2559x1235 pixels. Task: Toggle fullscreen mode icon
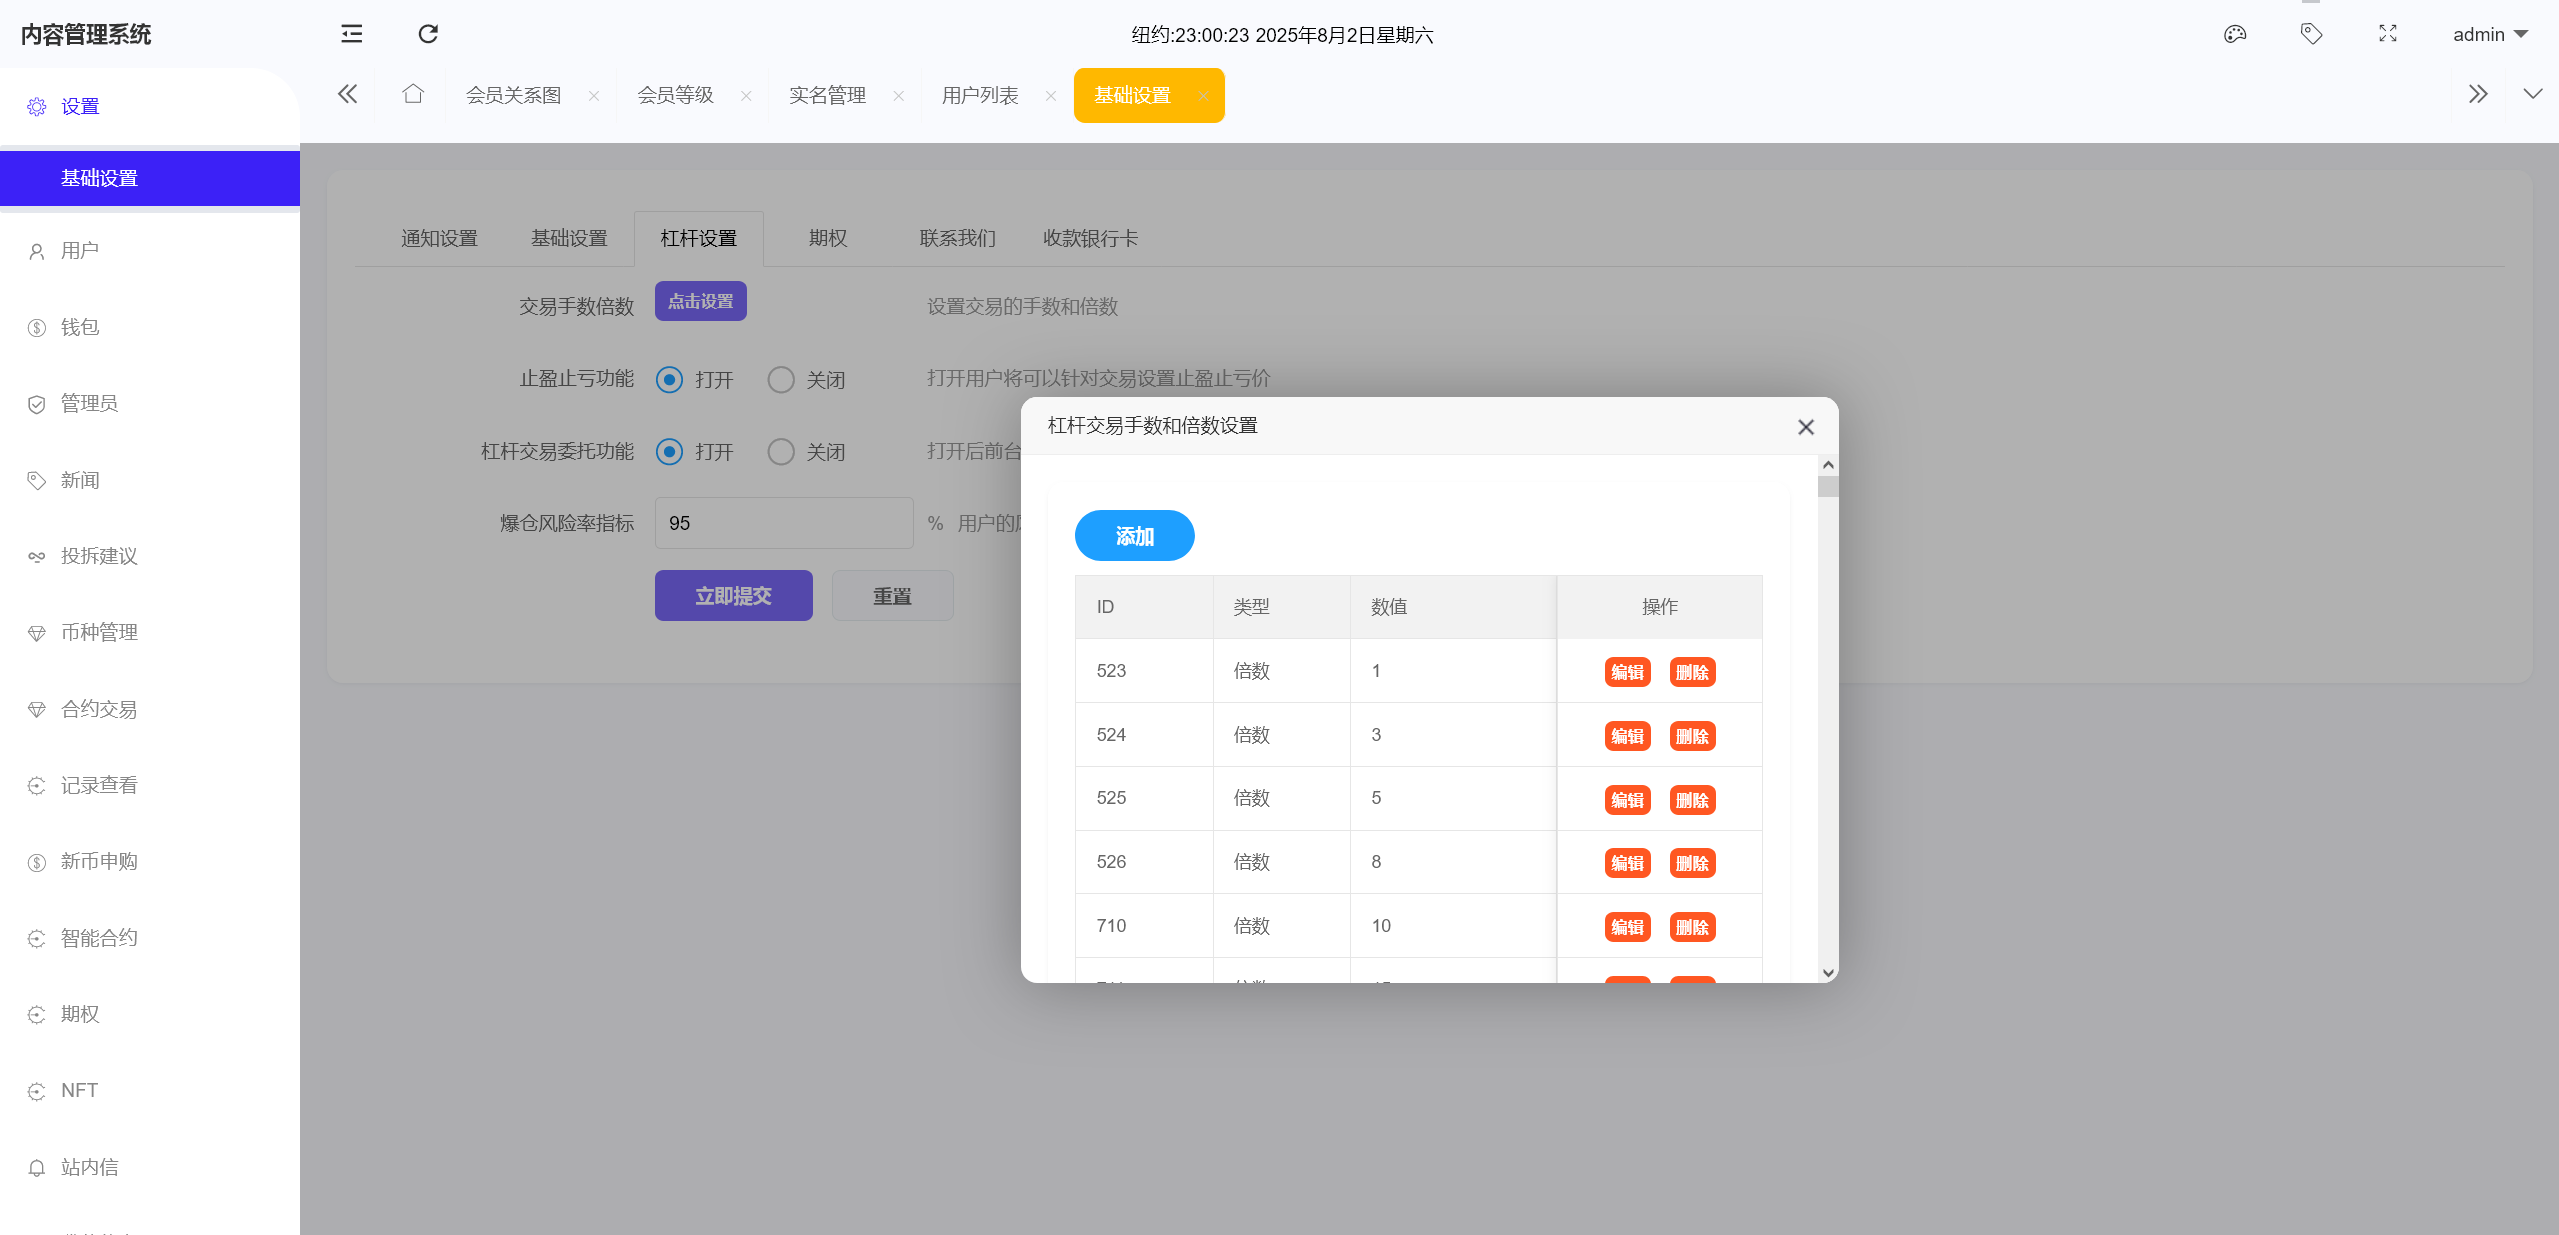click(x=2388, y=34)
